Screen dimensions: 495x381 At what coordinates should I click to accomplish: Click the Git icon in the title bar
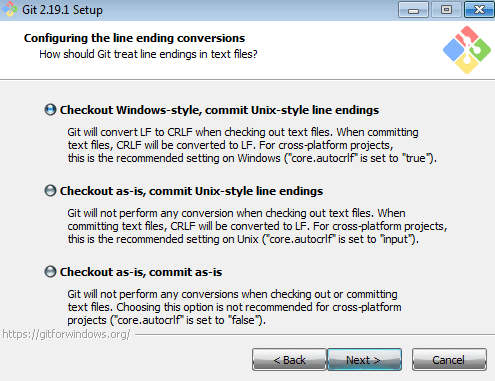(x=10, y=9)
